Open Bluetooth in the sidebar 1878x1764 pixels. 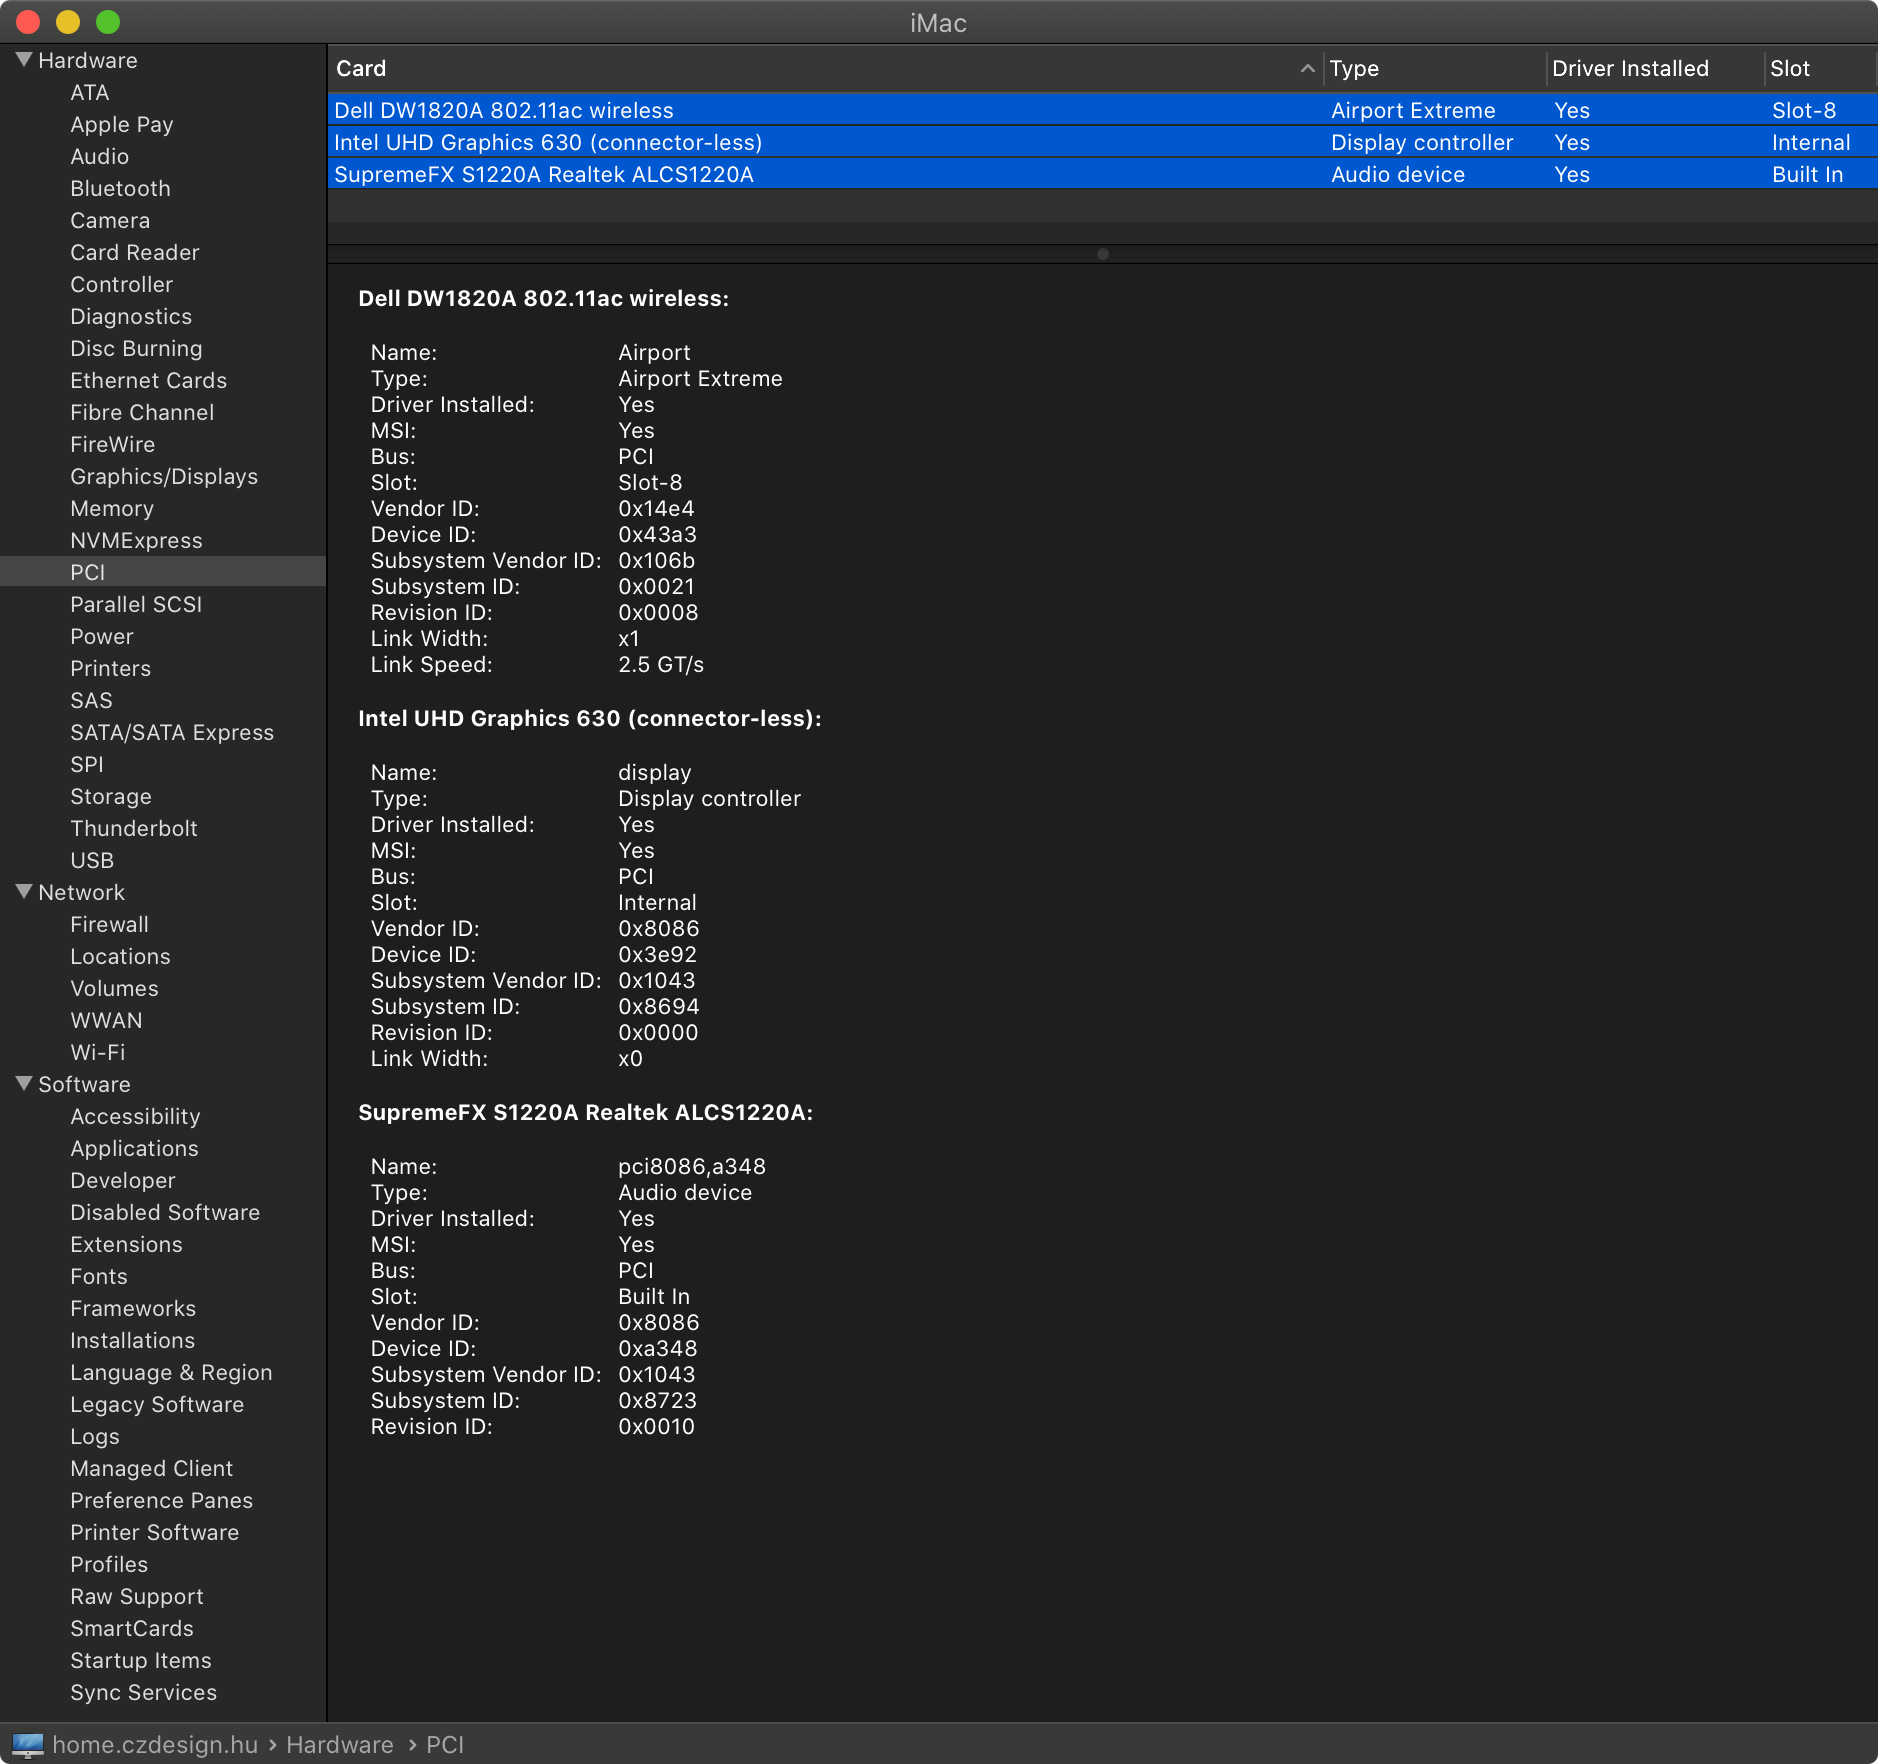pos(120,188)
